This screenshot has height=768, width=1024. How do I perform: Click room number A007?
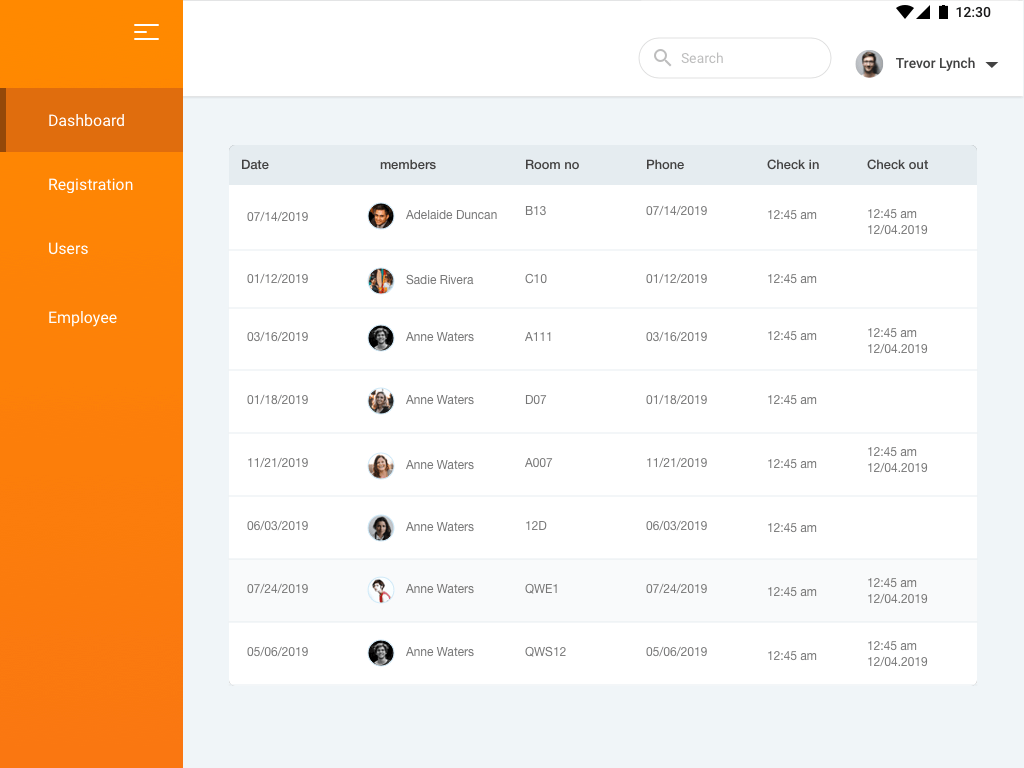click(539, 463)
